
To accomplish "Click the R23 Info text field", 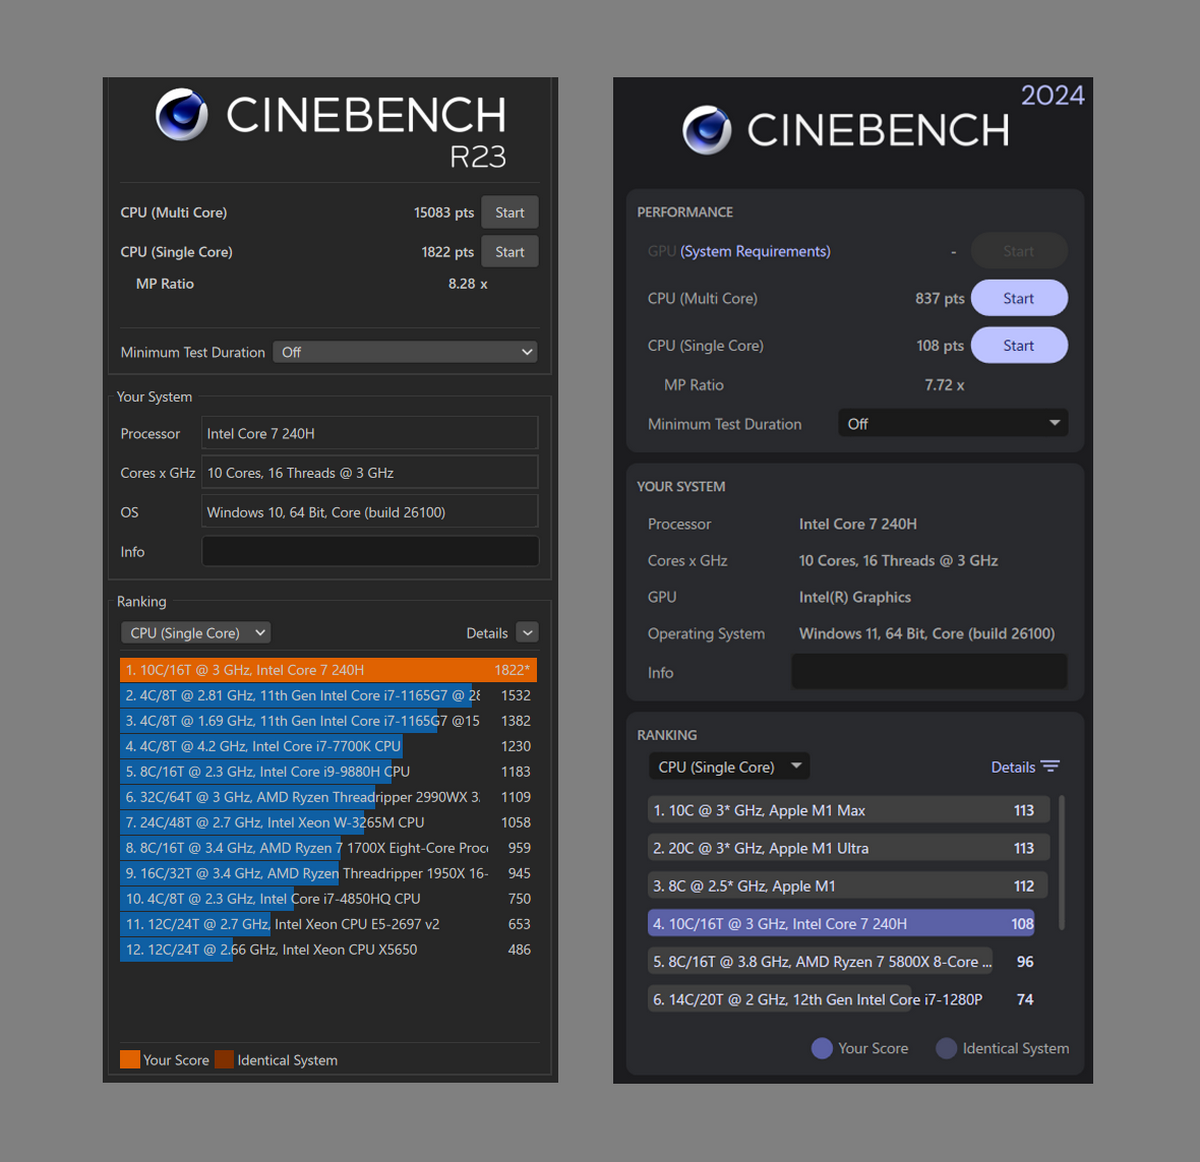I will (x=370, y=552).
